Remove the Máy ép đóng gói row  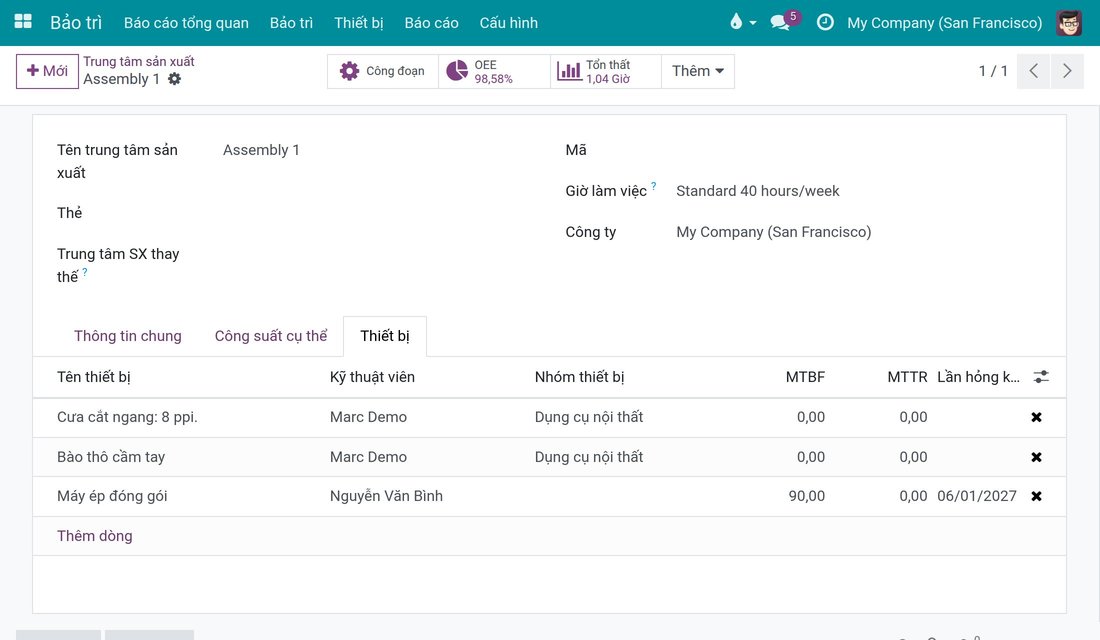(1036, 496)
